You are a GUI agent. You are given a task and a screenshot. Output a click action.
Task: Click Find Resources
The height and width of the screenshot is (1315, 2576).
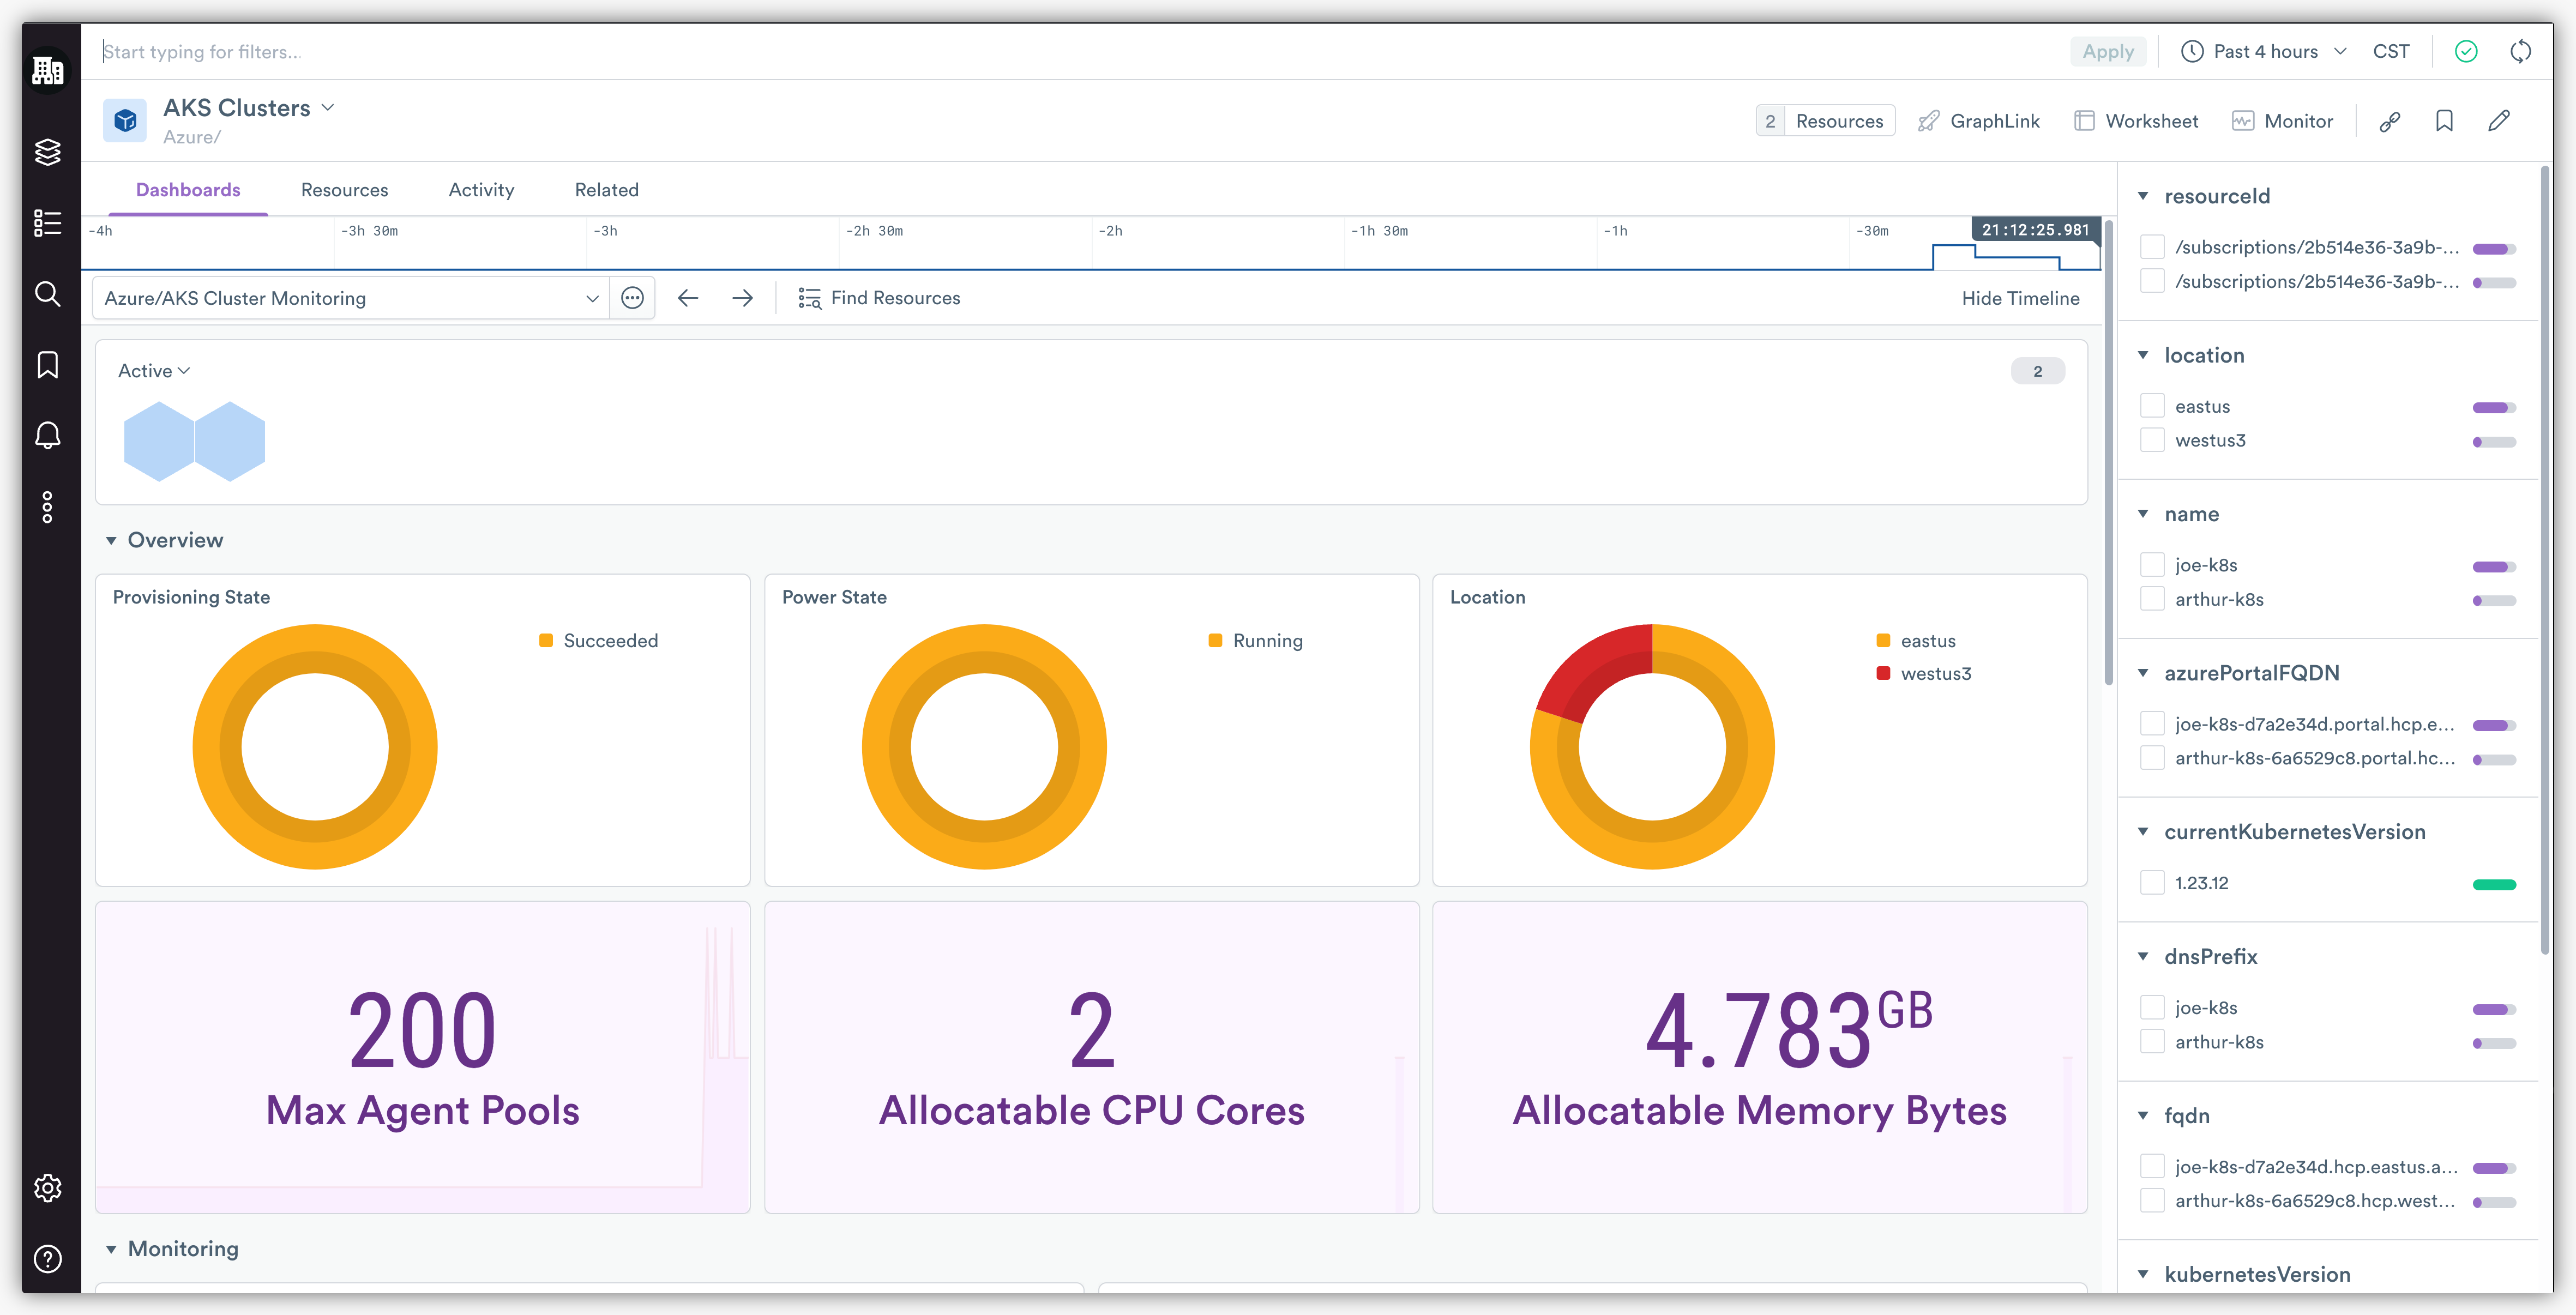[x=879, y=298]
